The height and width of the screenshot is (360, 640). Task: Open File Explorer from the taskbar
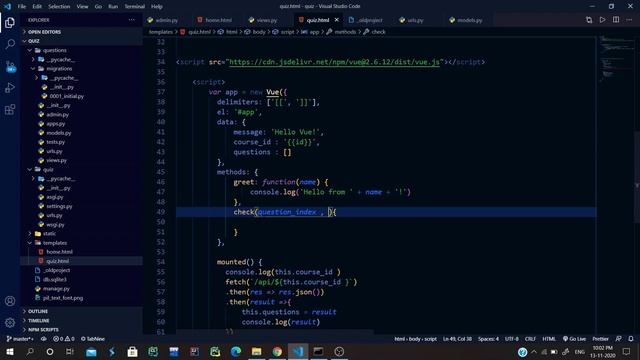tap(256, 351)
